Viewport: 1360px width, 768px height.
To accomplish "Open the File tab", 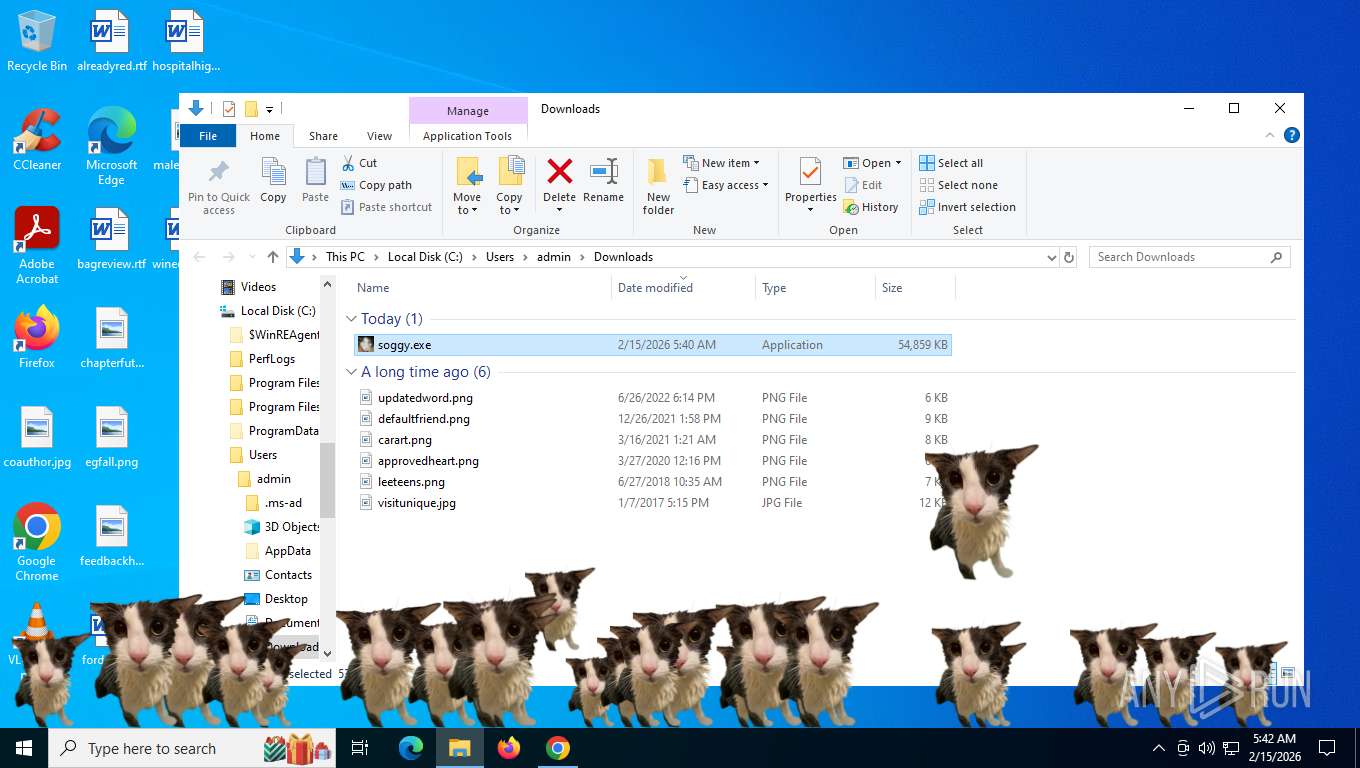I will point(208,136).
